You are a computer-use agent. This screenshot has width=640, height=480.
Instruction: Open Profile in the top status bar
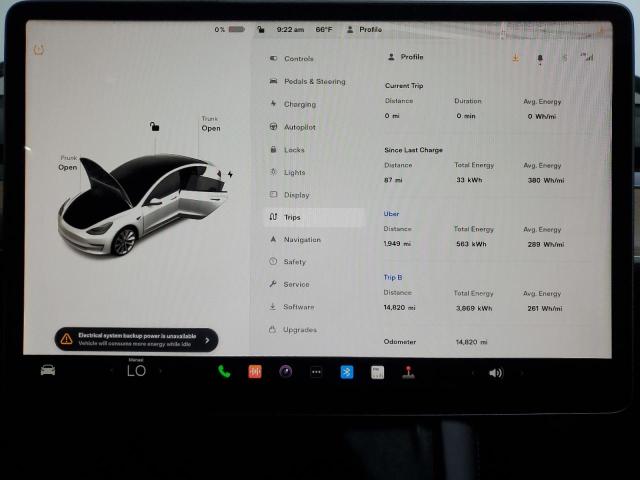(x=364, y=29)
